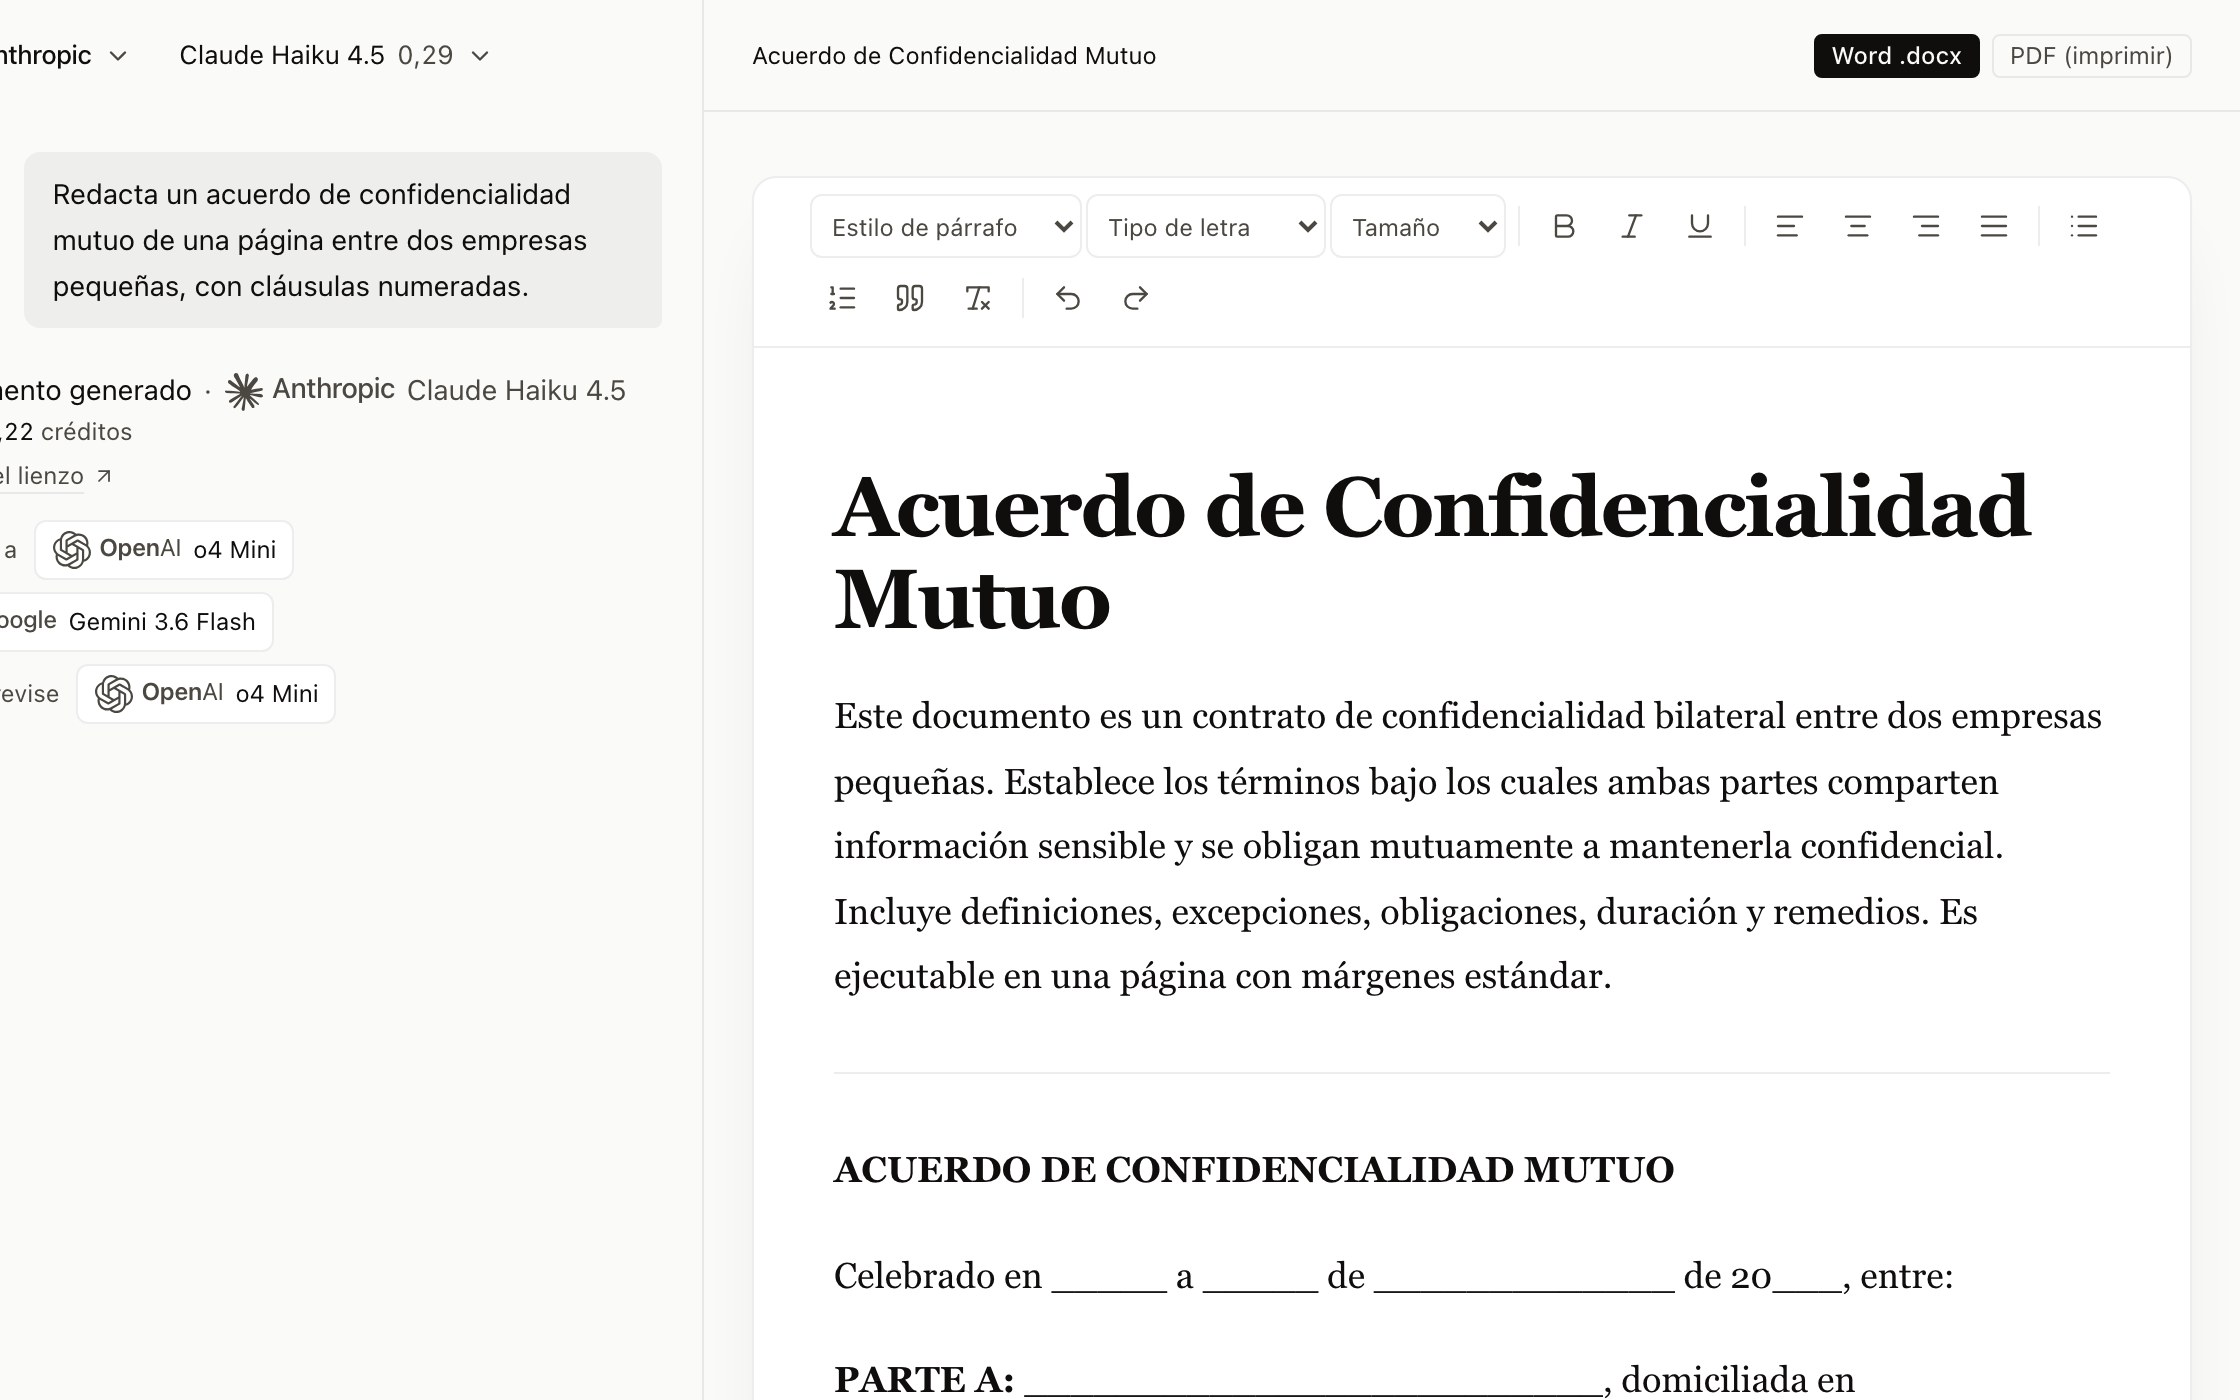Choose PDF (imprimir) export option
Image resolution: width=2240 pixels, height=1400 pixels.
(2091, 56)
